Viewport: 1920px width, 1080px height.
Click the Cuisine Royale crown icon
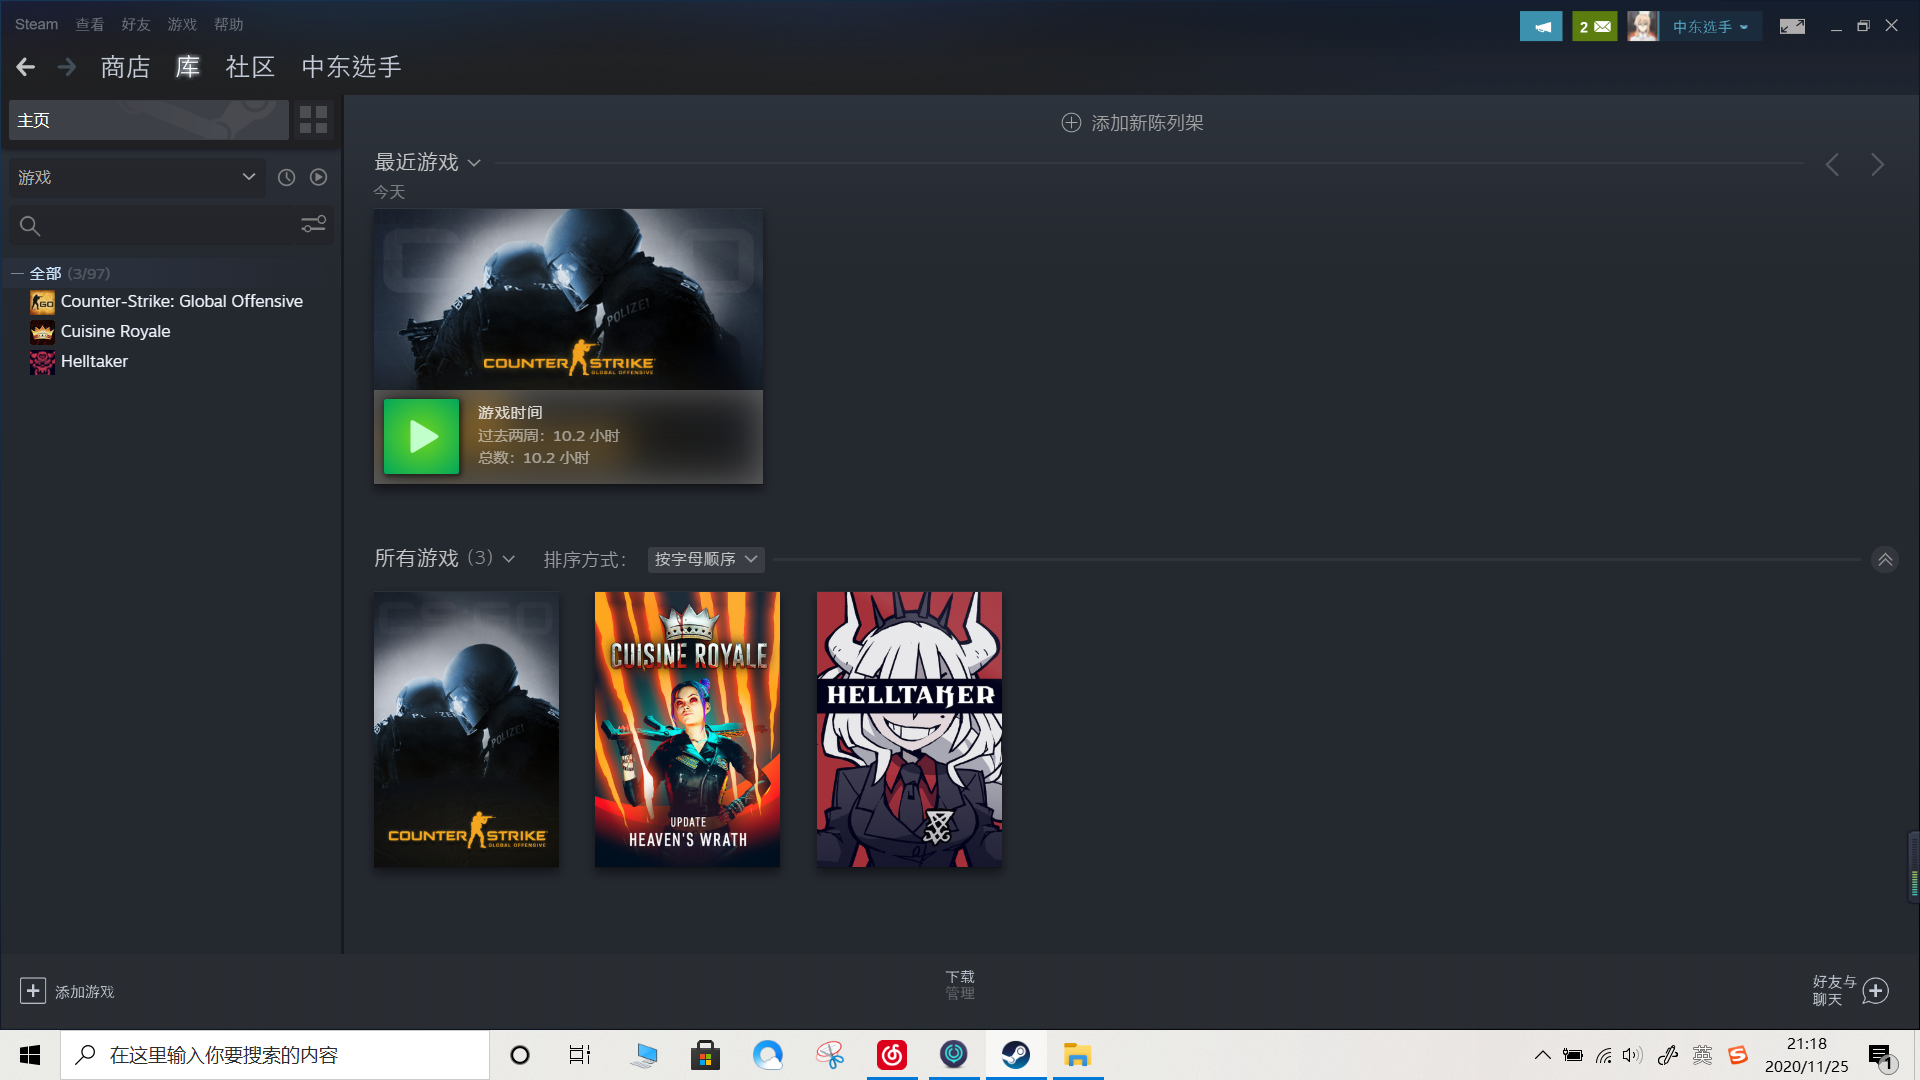tap(42, 332)
